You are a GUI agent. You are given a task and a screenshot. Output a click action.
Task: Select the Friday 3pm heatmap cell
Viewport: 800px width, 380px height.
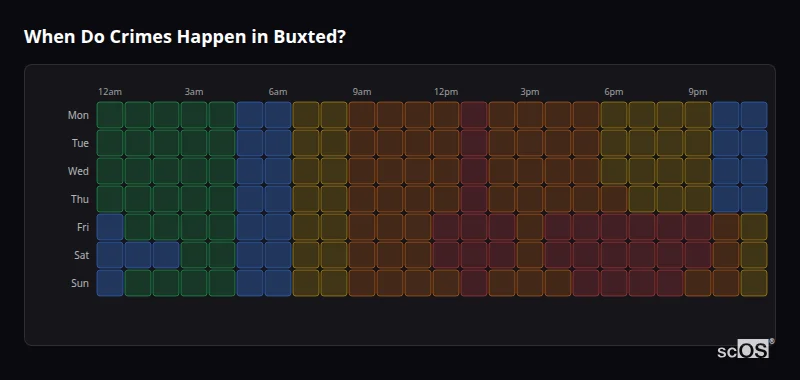pos(530,227)
